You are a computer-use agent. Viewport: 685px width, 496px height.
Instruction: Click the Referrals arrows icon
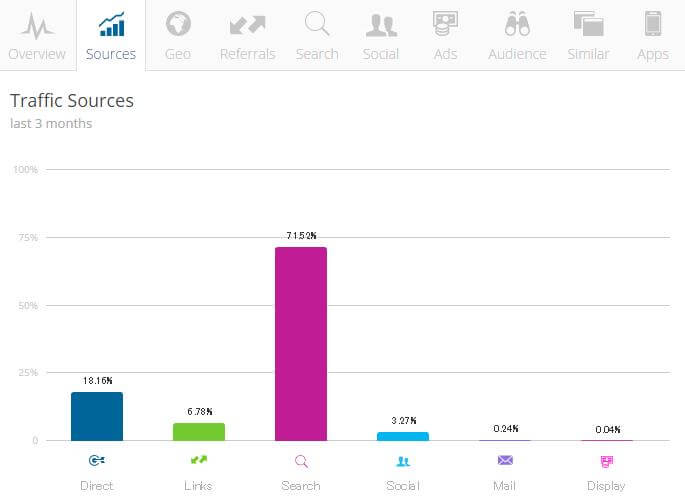pyautogui.click(x=248, y=25)
